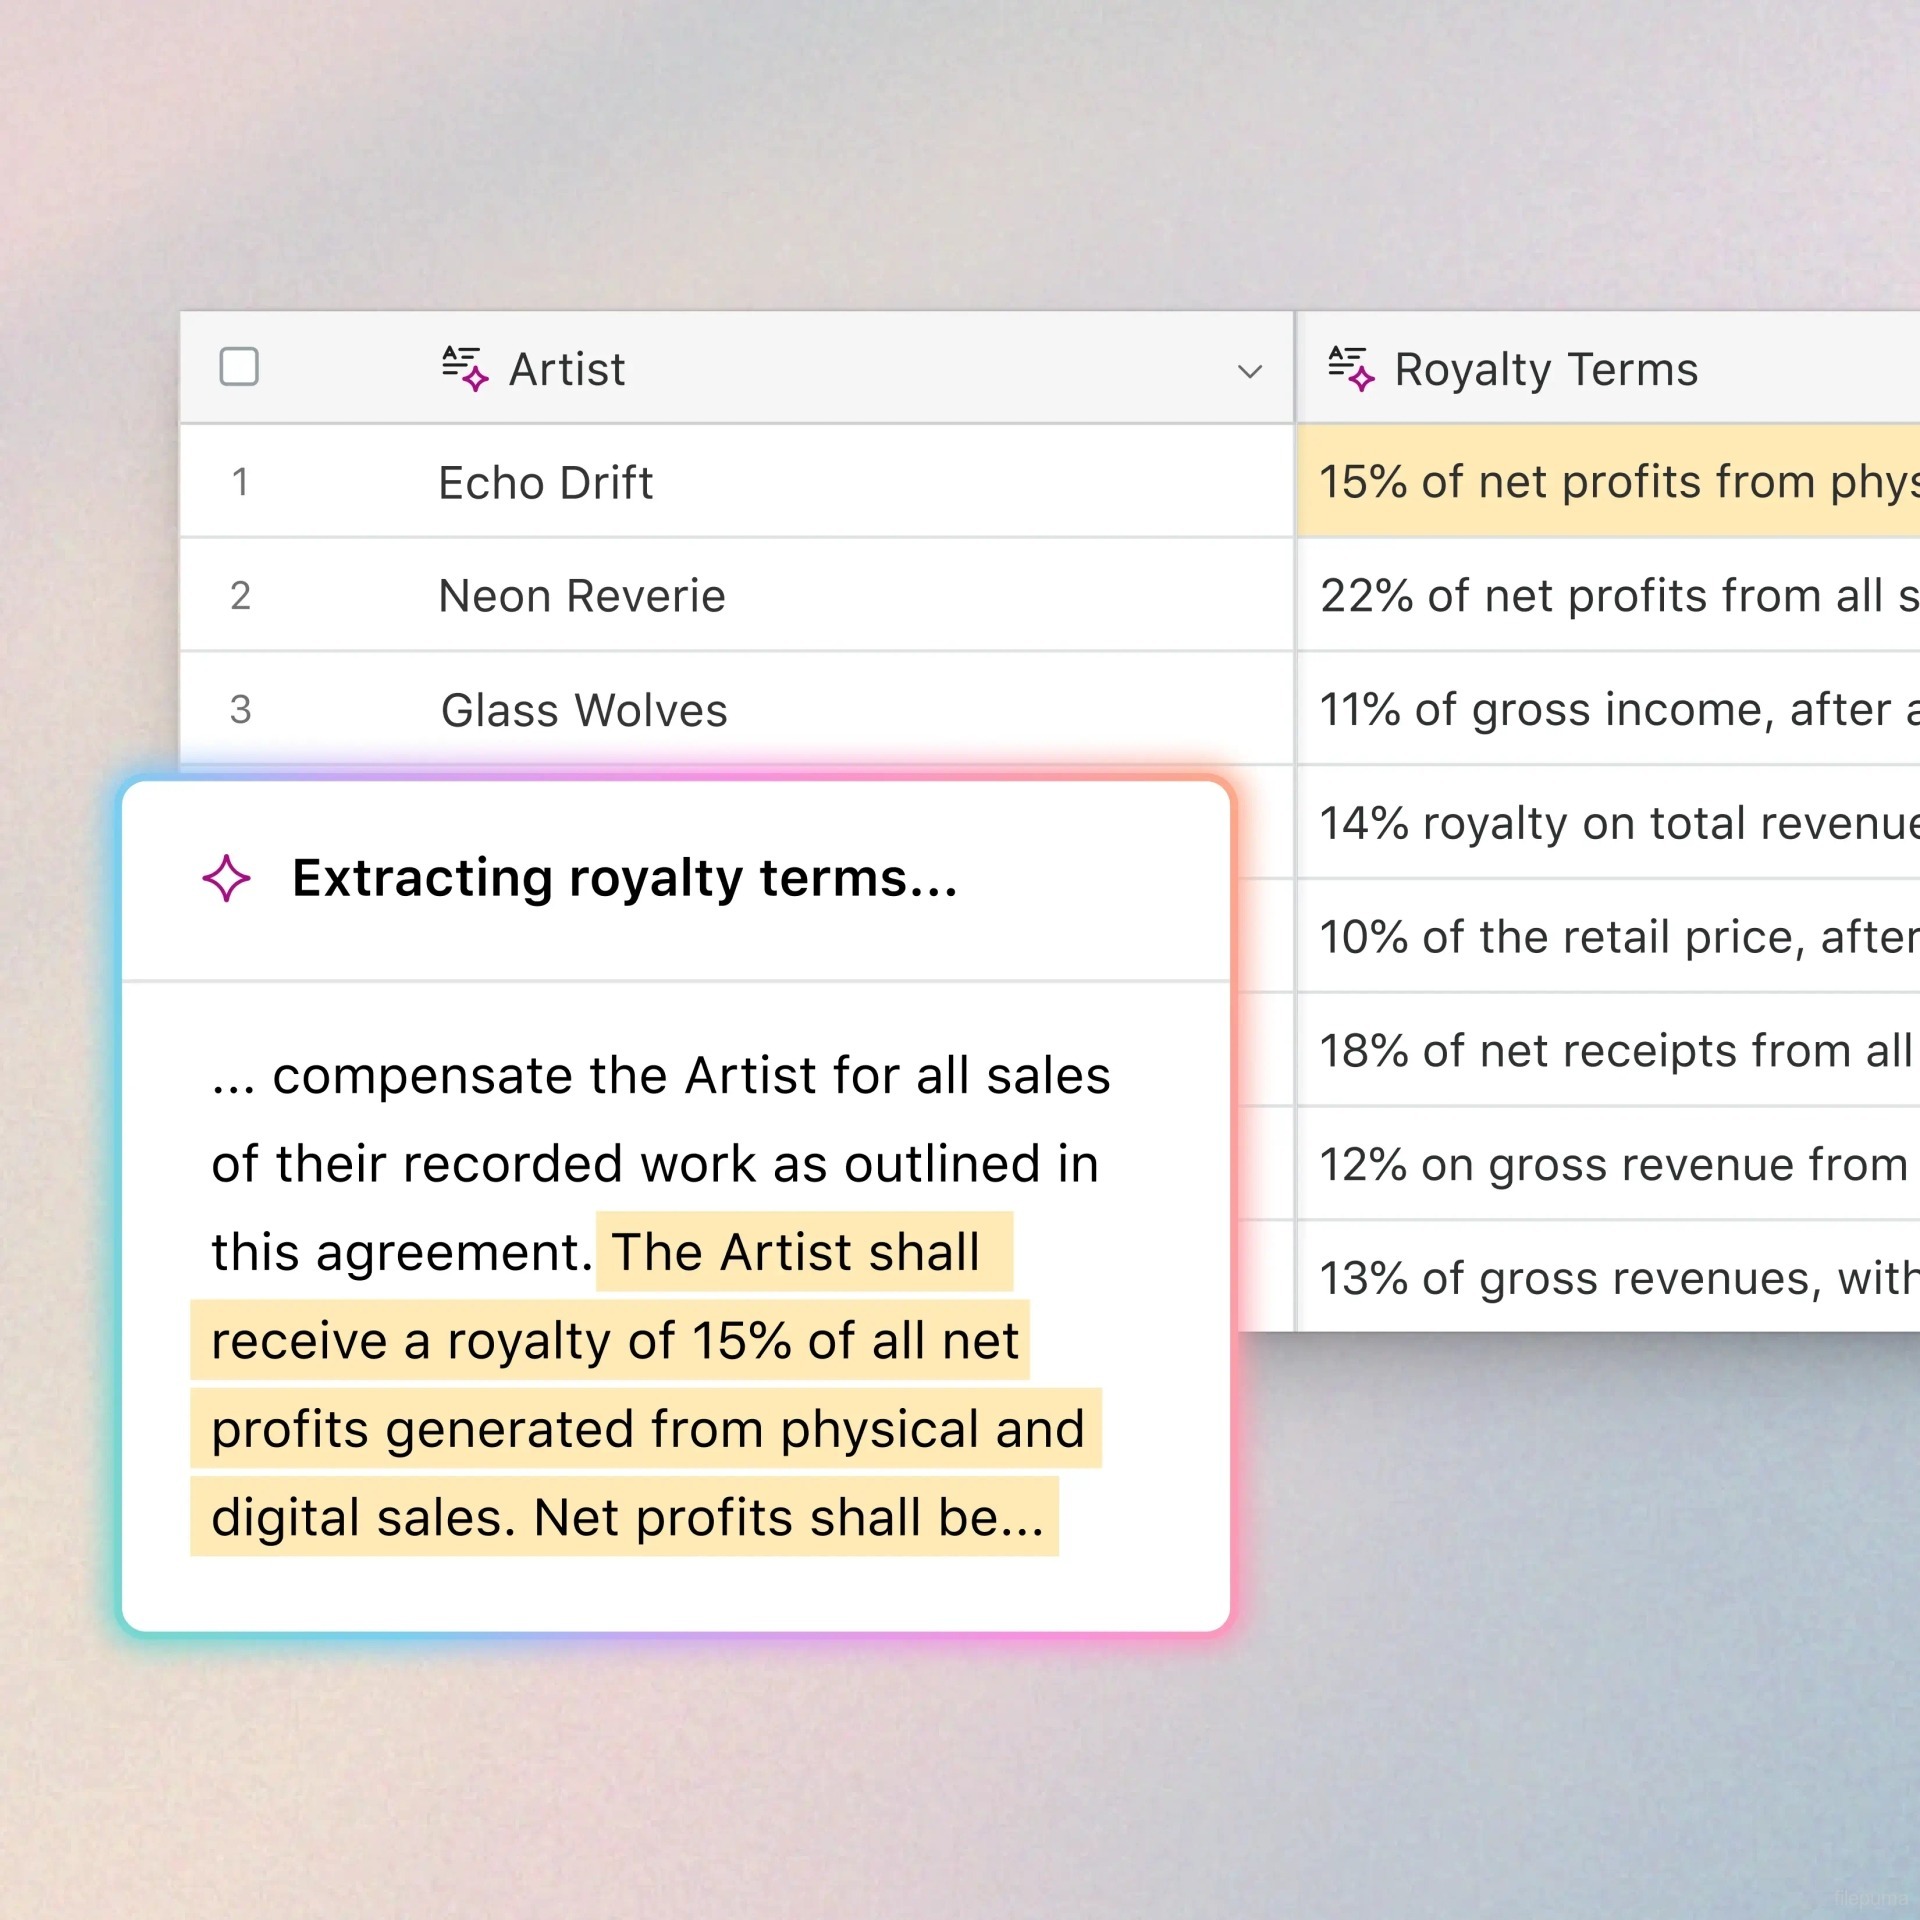The image size is (1920, 1920).
Task: Click the Artist column header
Action: pyautogui.click(x=566, y=369)
